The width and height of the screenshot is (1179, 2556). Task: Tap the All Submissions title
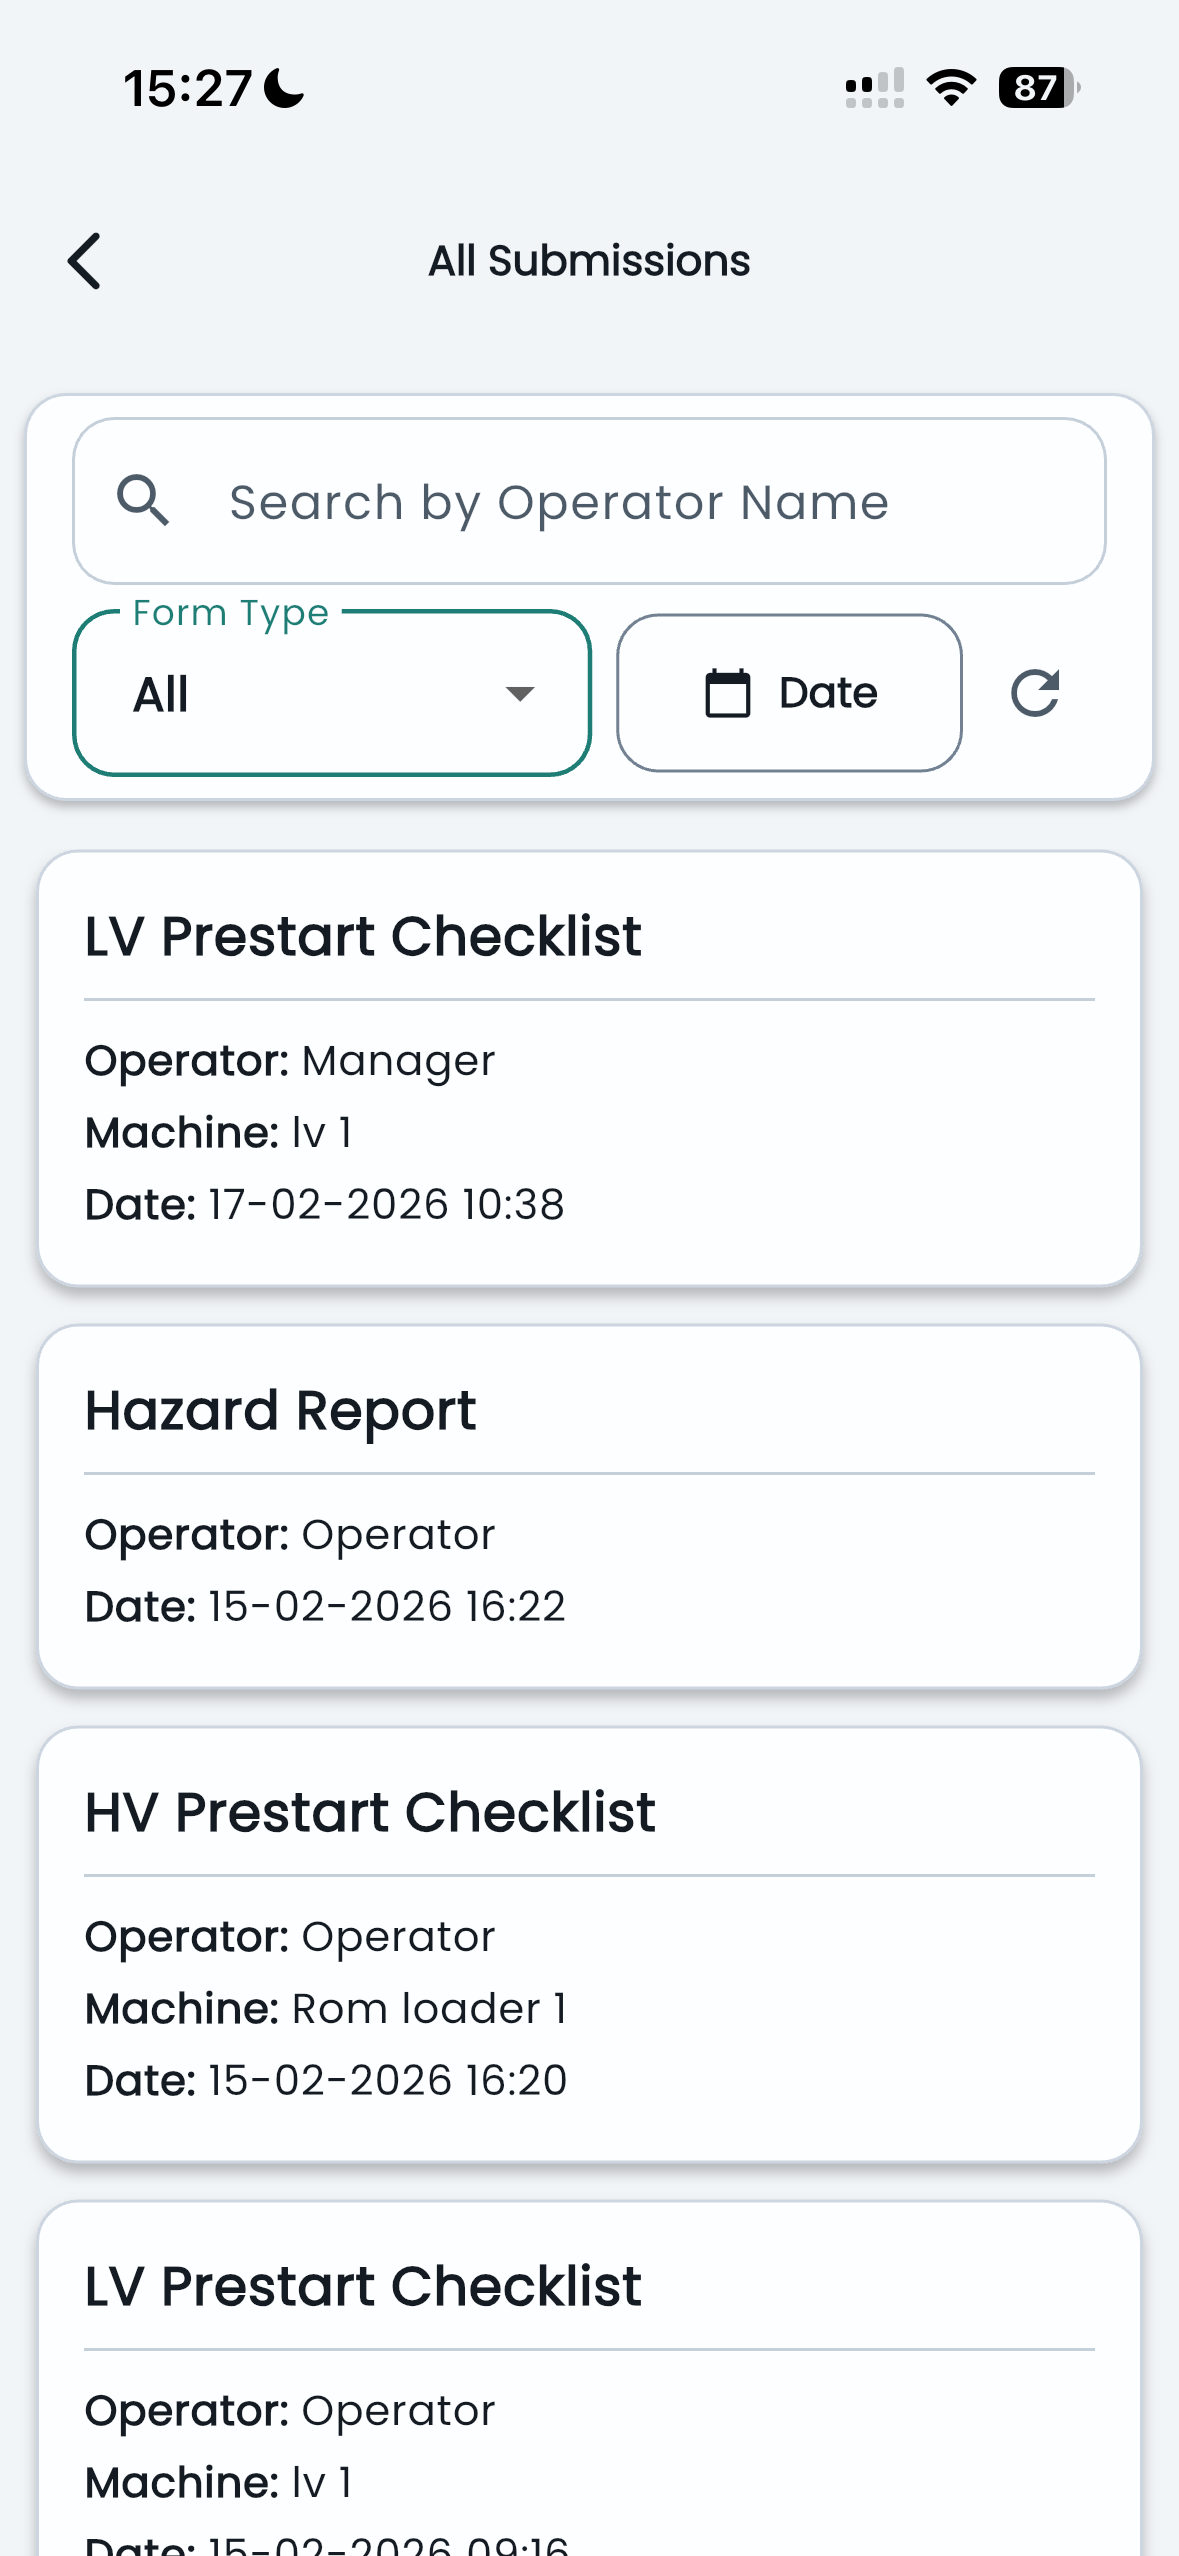[589, 259]
